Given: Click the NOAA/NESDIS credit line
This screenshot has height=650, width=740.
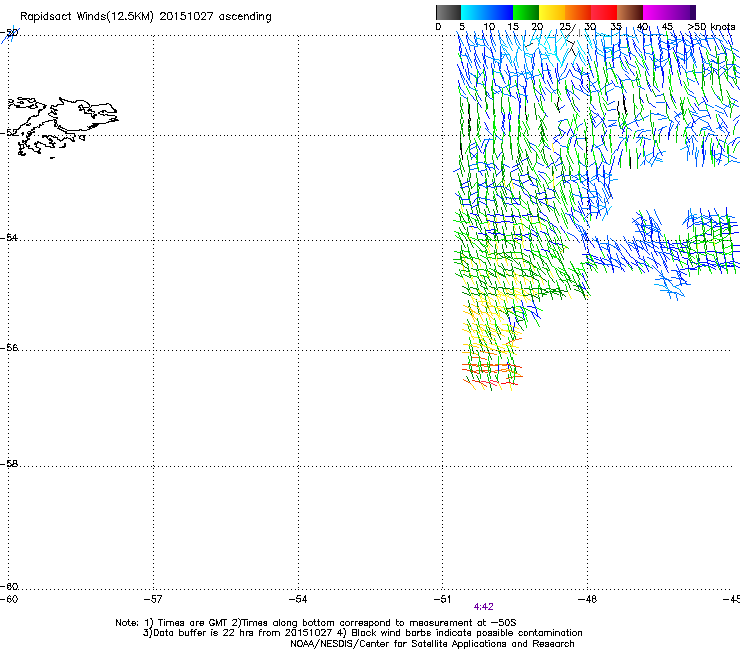Looking at the screenshot, I should 432,644.
